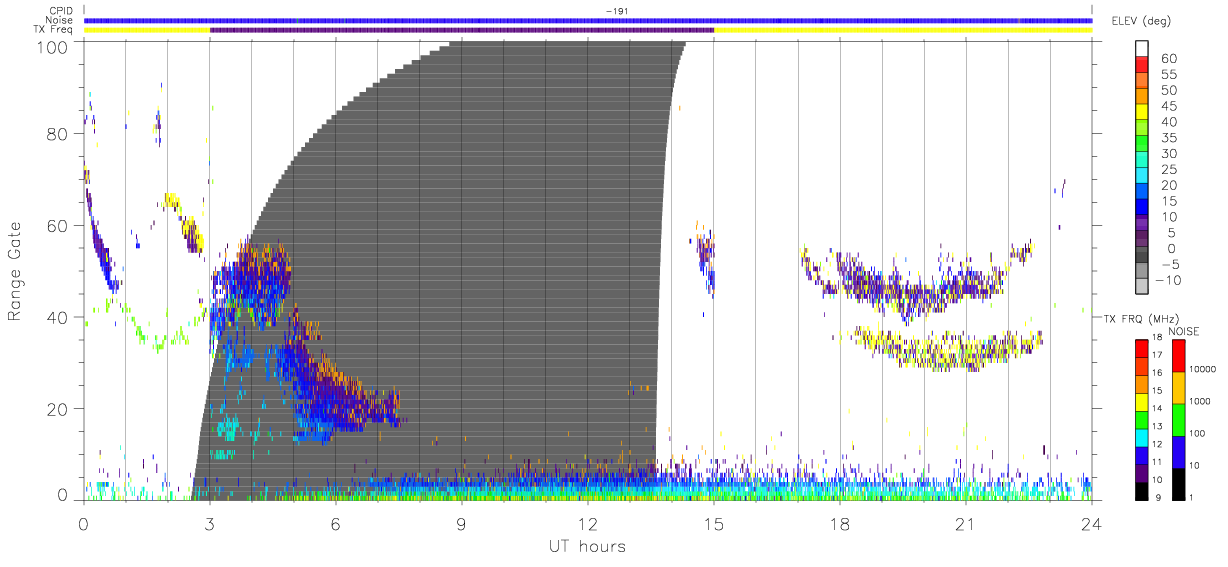This screenshot has width=1228, height=567.
Task: Click the Range Gate axis title
Action: (16, 270)
